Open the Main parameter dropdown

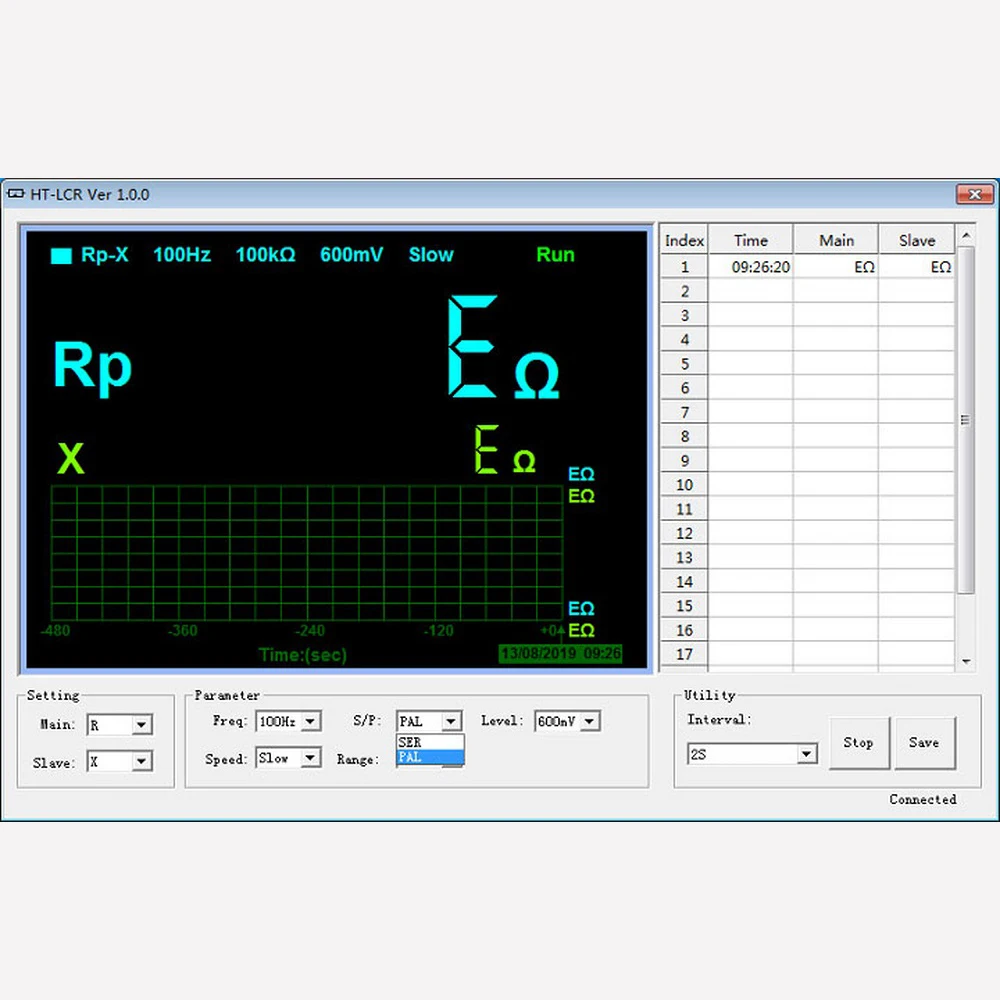click(x=142, y=724)
